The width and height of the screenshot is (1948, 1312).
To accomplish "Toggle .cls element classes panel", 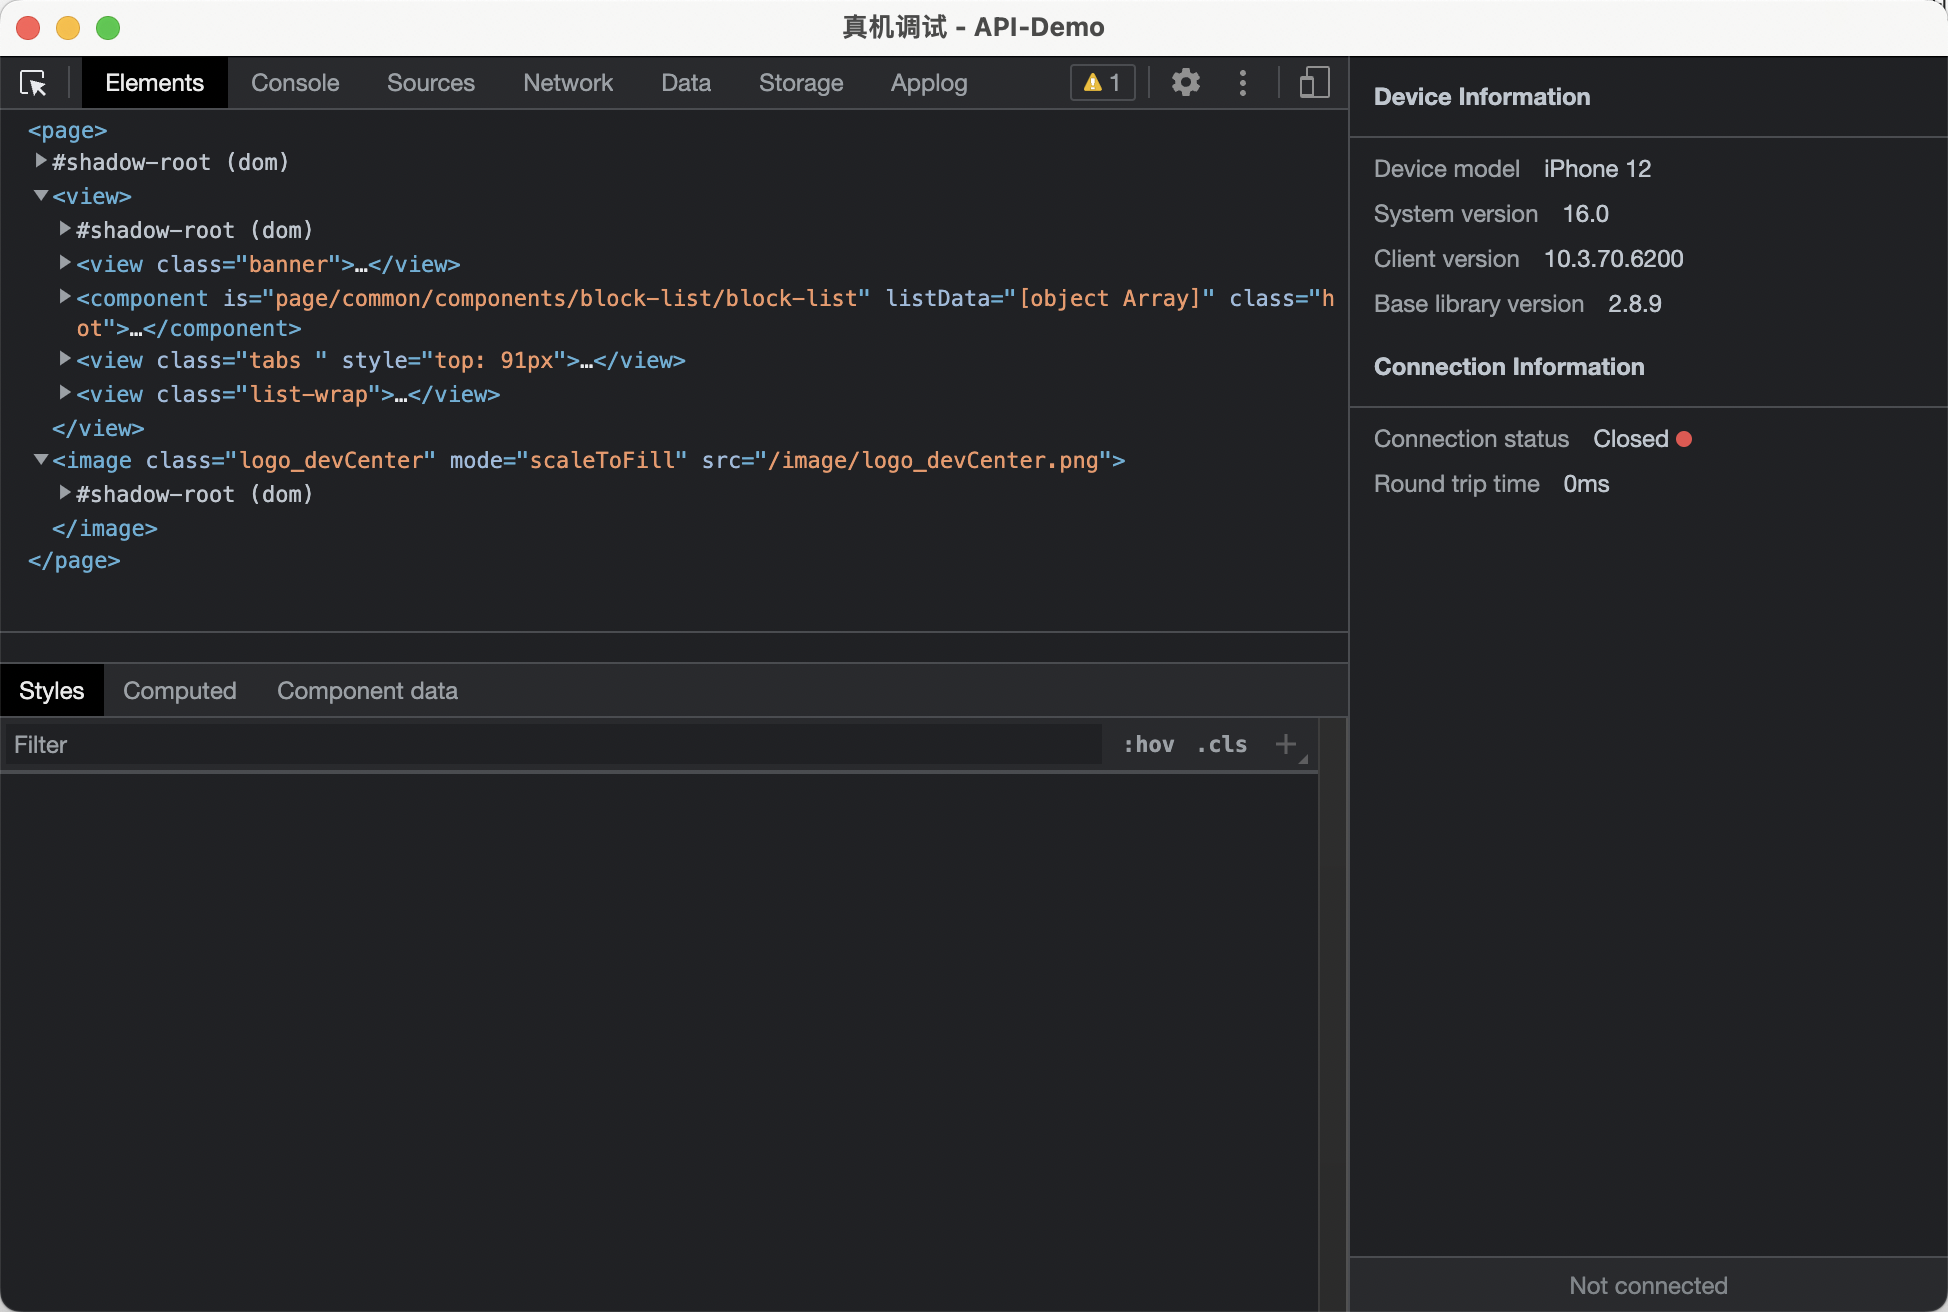I will tap(1222, 744).
